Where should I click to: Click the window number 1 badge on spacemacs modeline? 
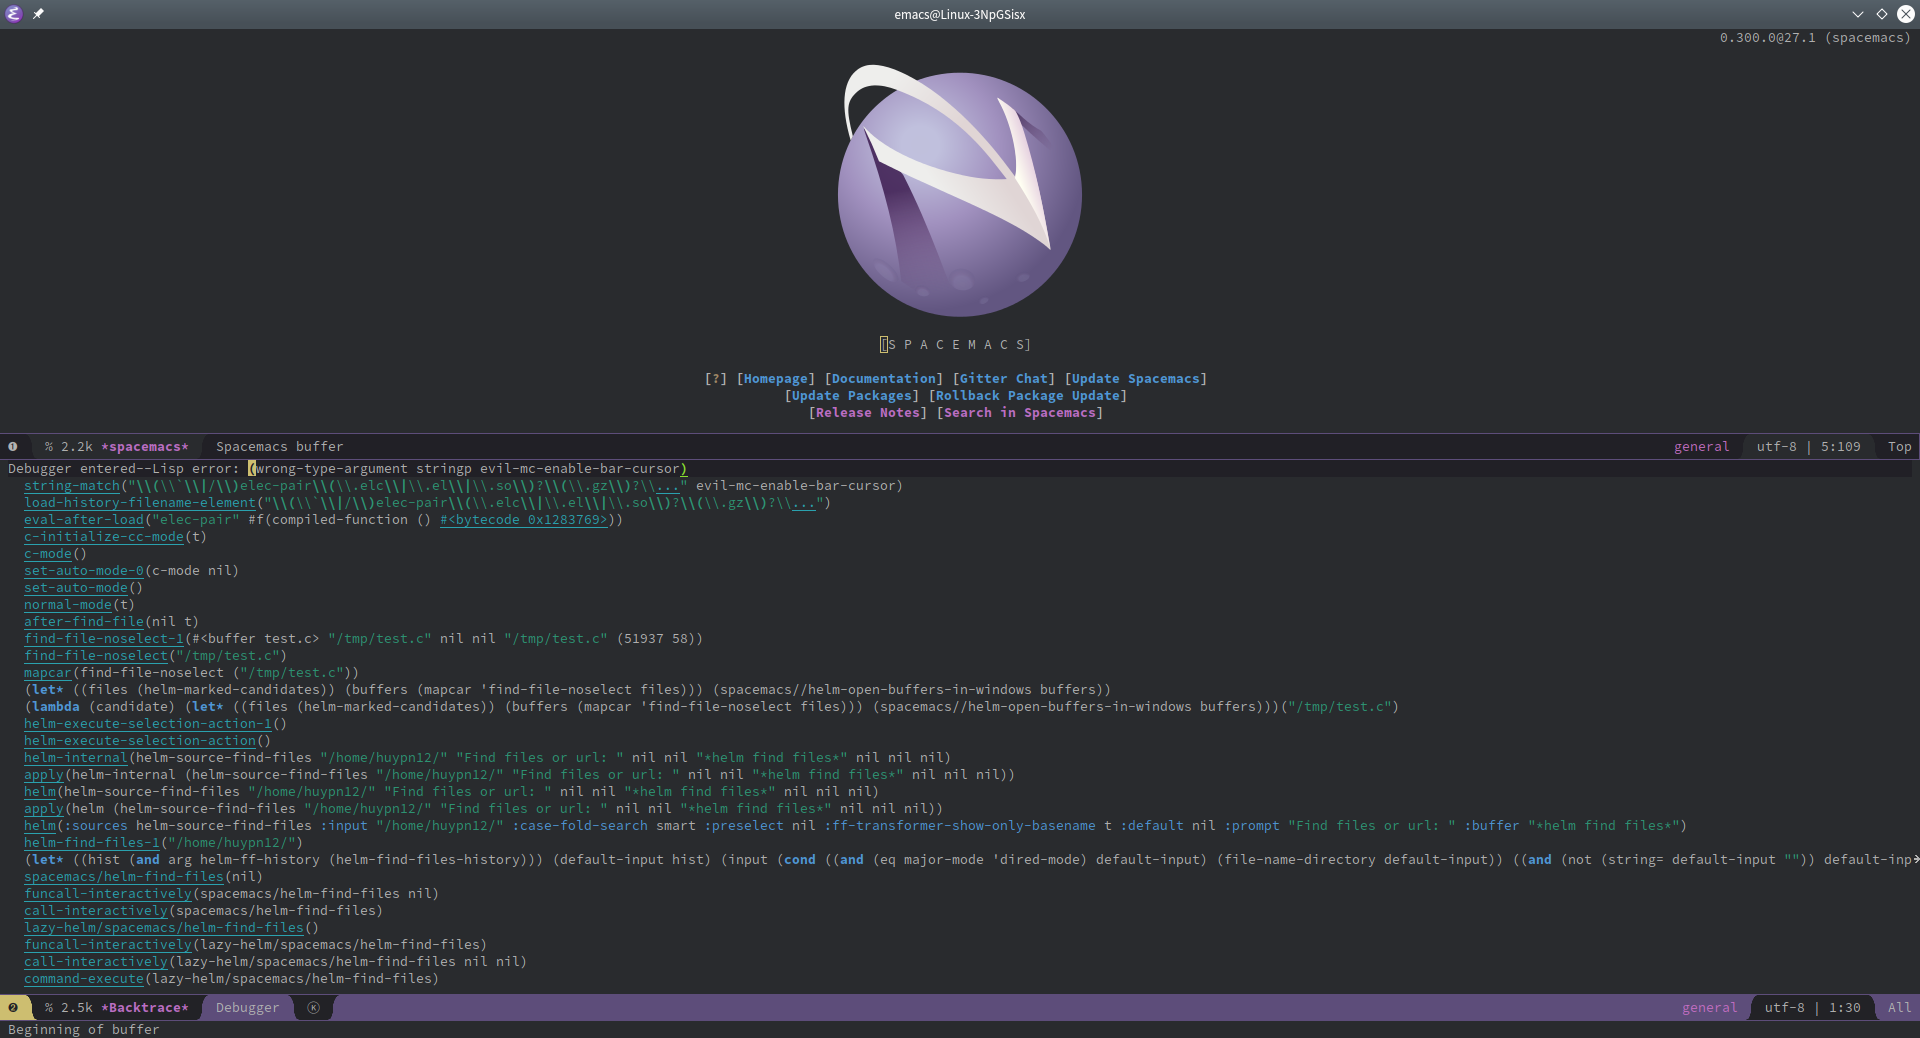coord(13,446)
